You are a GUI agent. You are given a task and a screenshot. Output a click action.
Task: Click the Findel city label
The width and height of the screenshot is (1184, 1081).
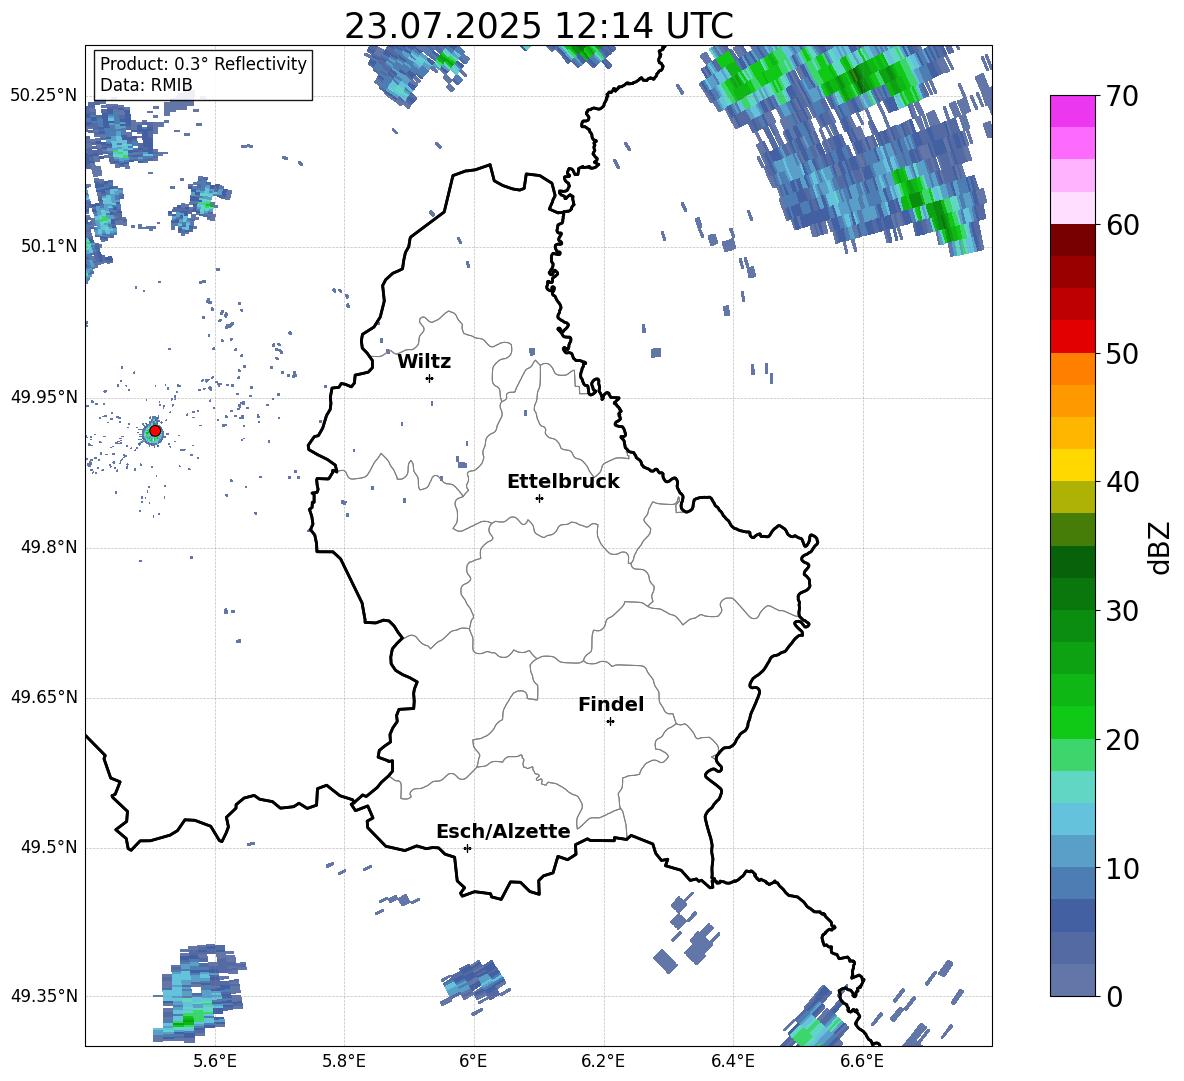611,704
